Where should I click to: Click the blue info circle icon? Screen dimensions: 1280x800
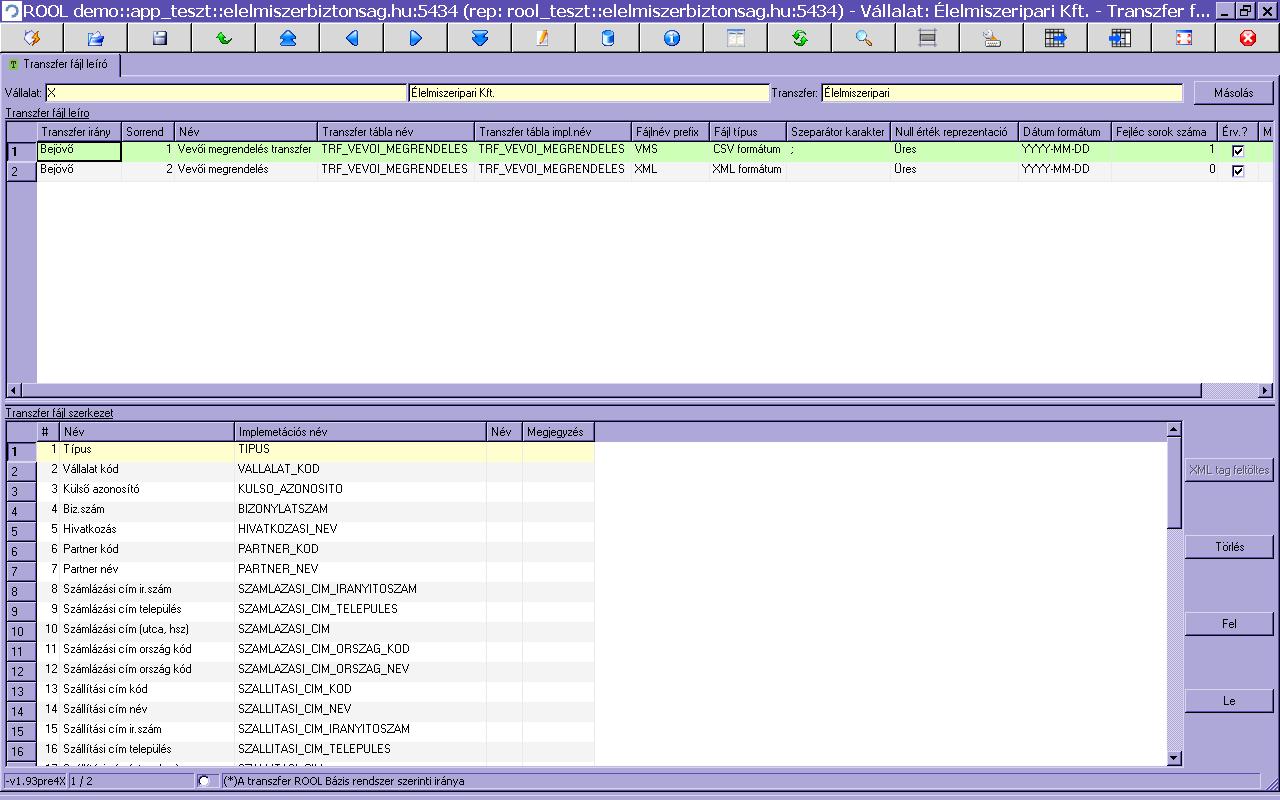[x=671, y=38]
